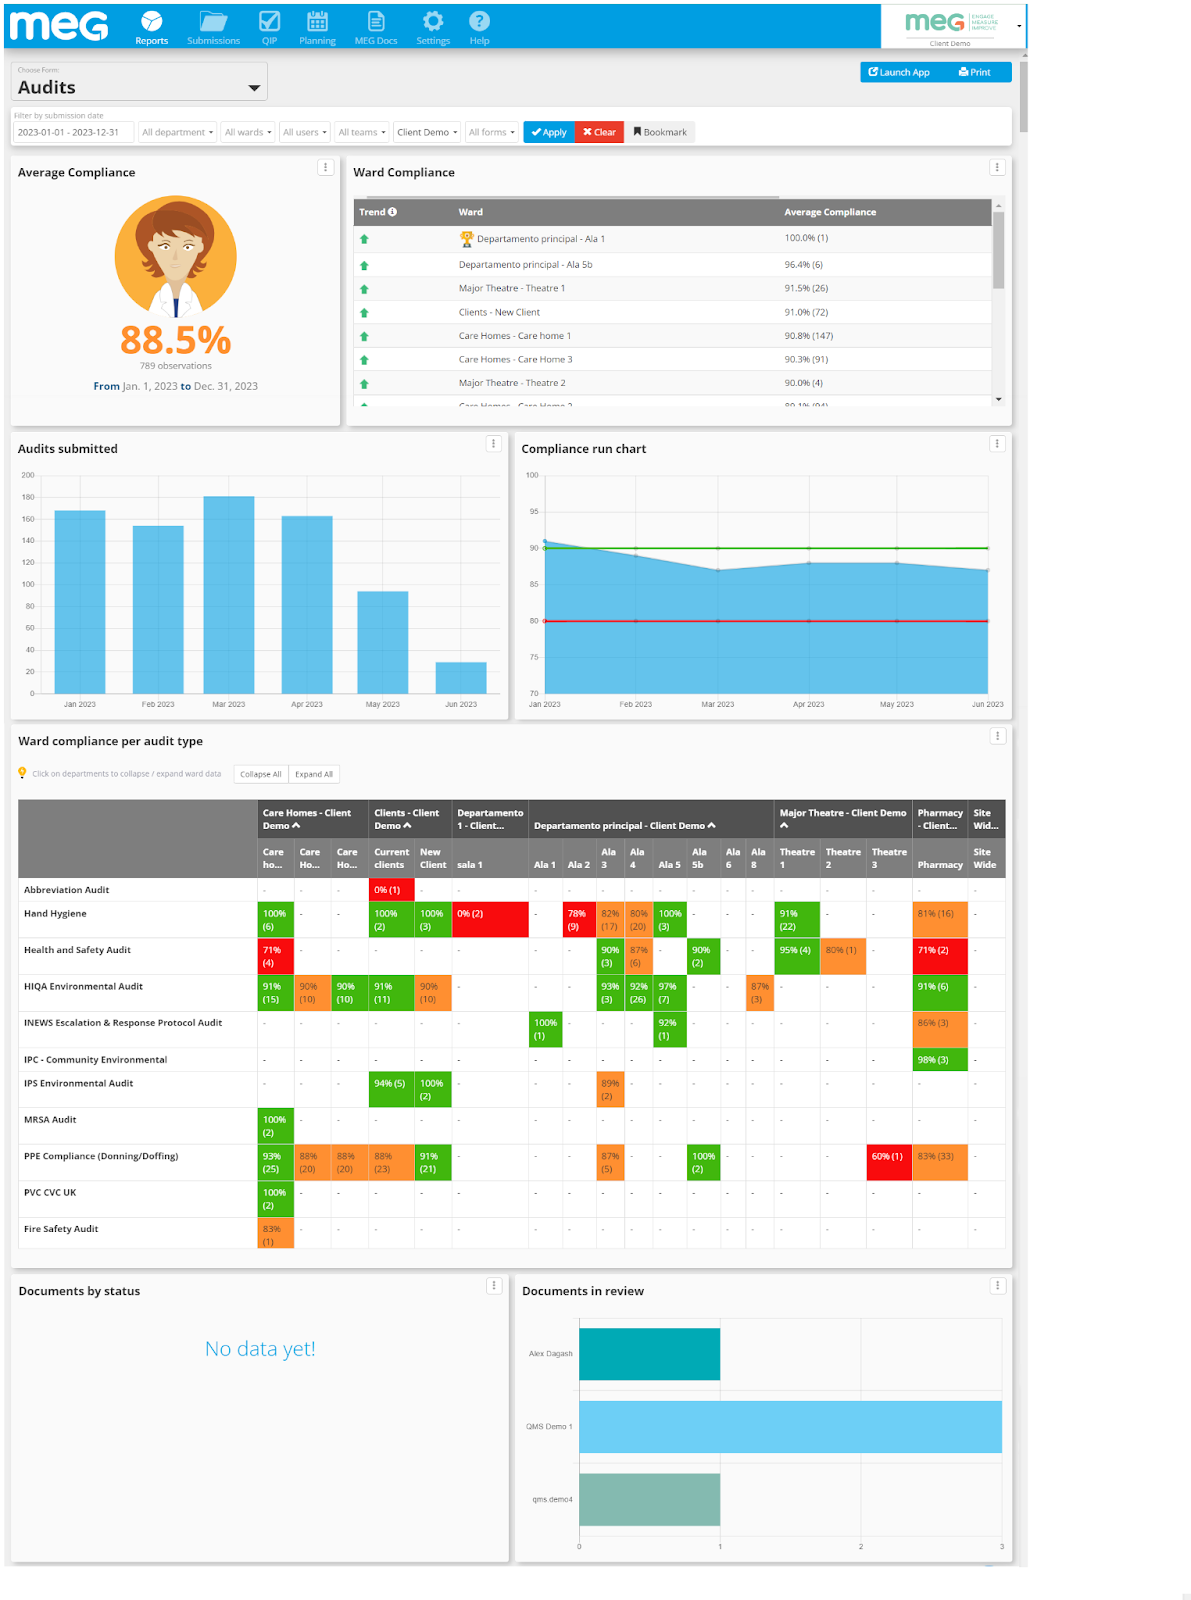Open the All wards filter dropdown
The image size is (1191, 1600).
[248, 132]
